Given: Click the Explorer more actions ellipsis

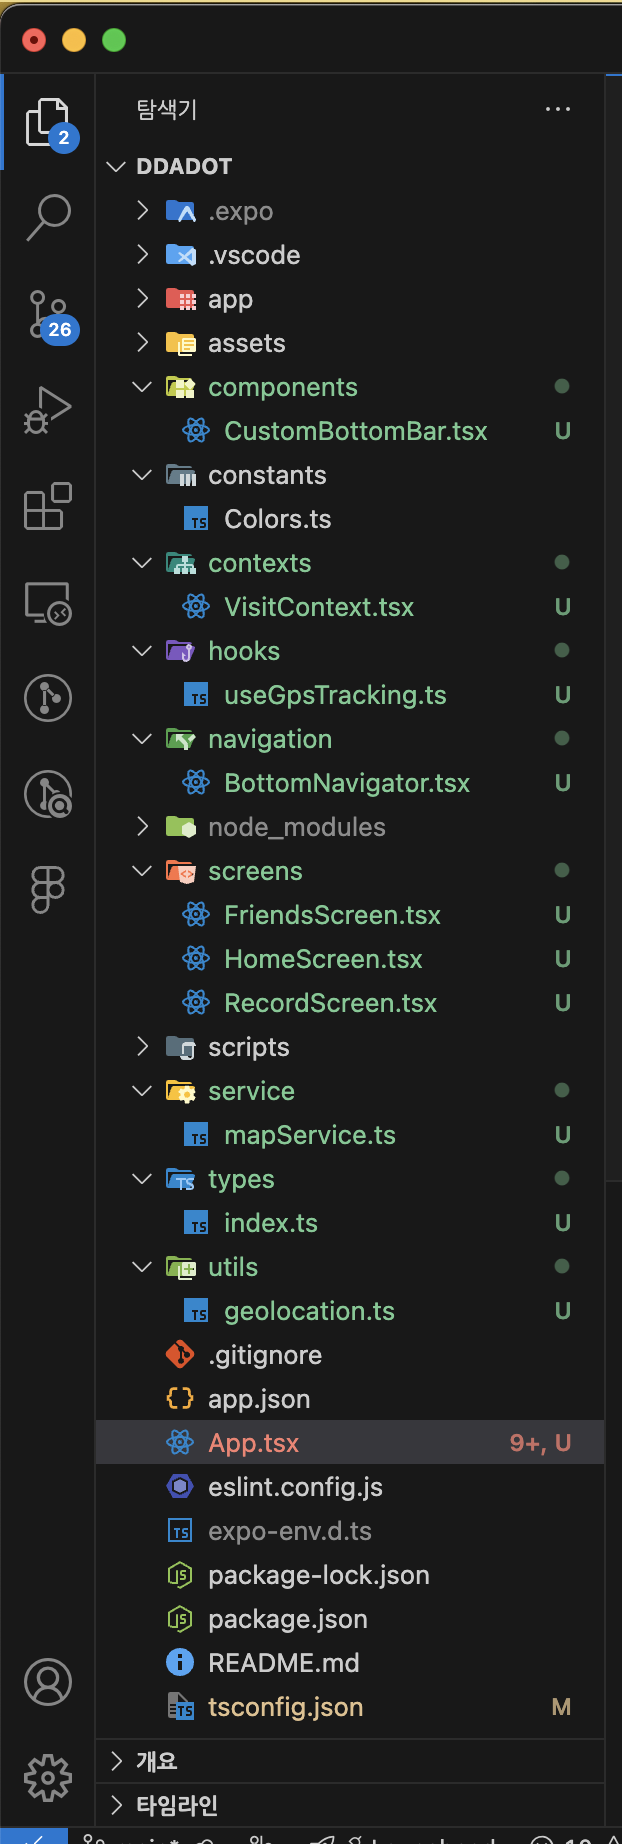Looking at the screenshot, I should (558, 109).
